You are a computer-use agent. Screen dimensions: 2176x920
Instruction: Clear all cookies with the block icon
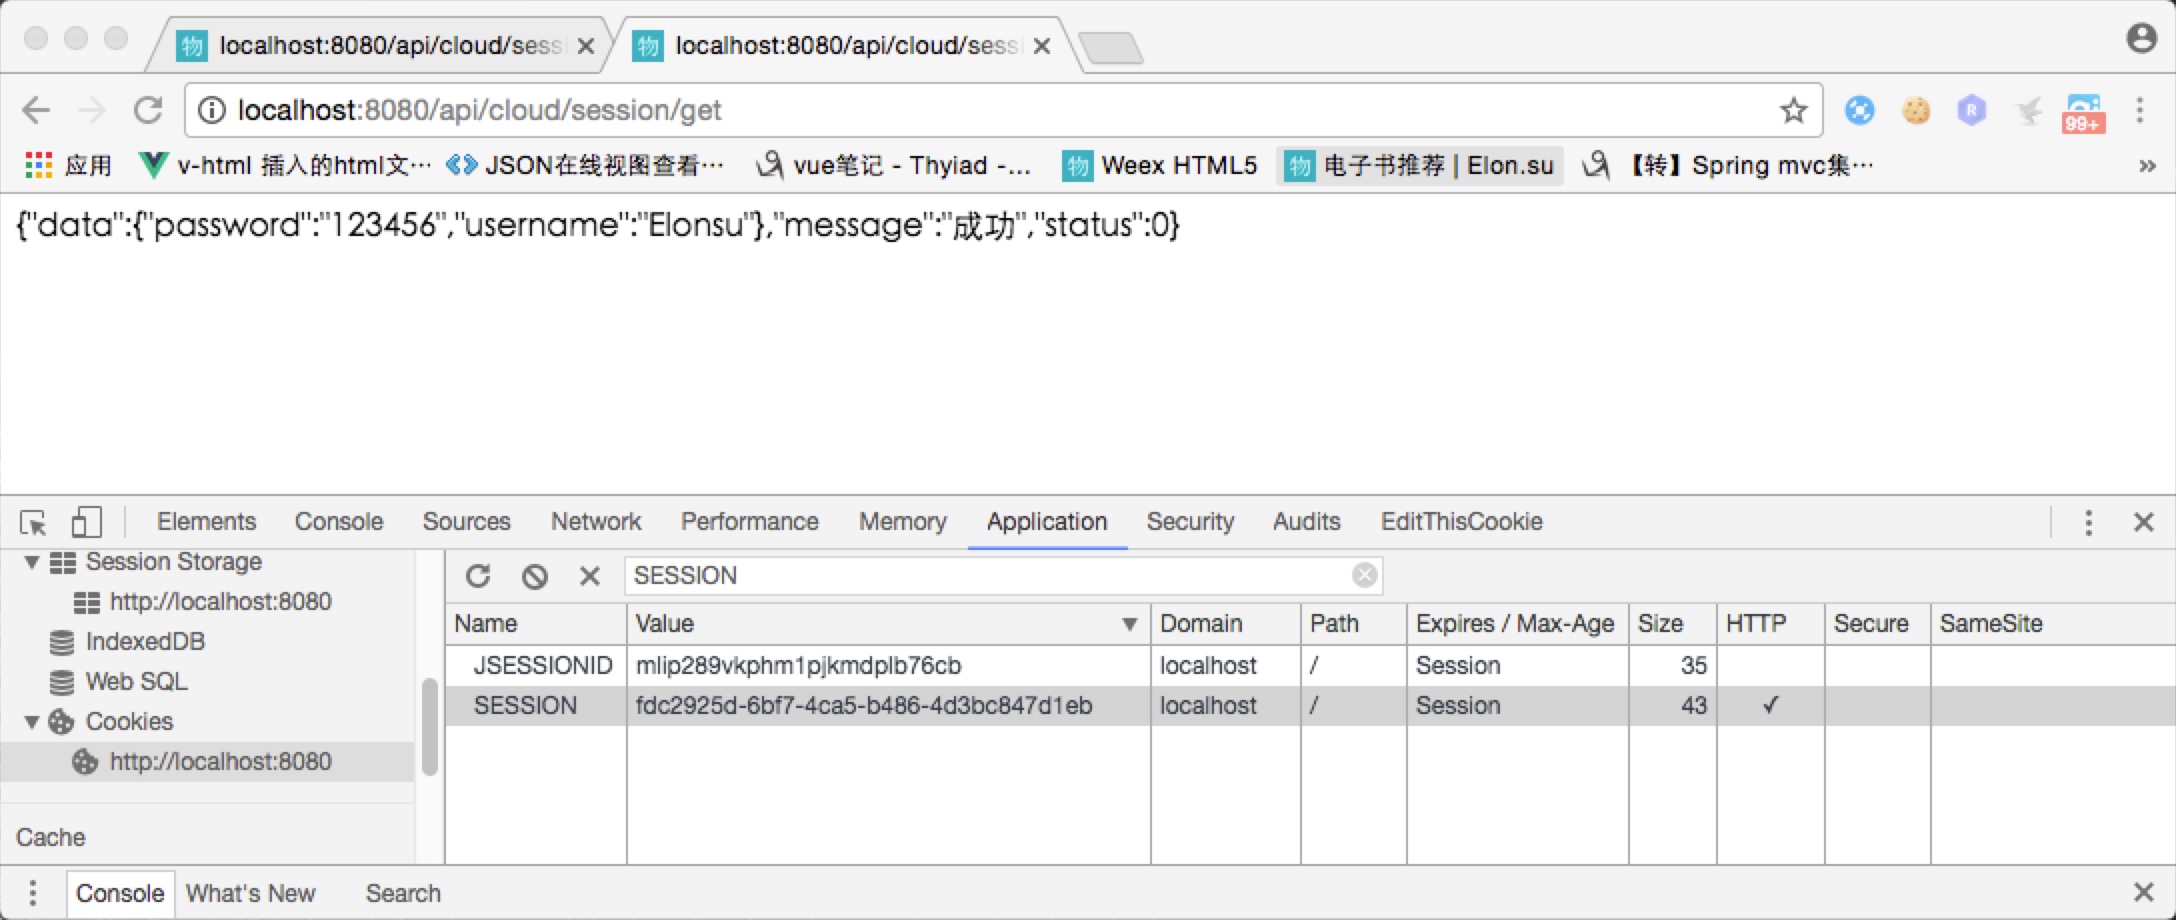coord(535,576)
